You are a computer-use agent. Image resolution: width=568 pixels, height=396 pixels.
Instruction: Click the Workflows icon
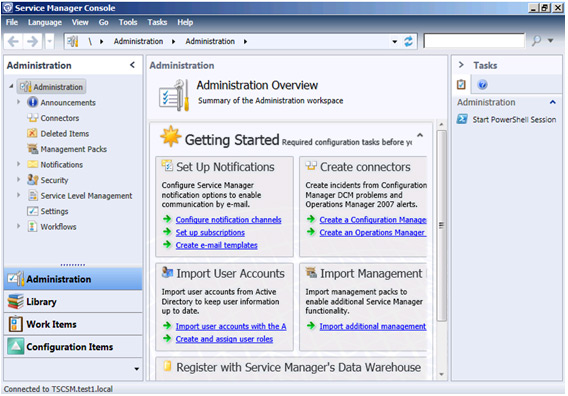tap(32, 226)
